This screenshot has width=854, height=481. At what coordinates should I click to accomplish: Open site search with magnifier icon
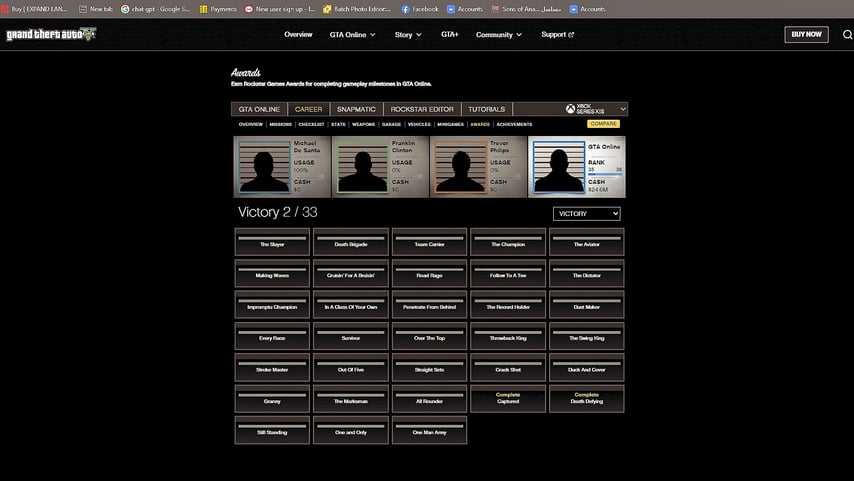click(x=847, y=34)
